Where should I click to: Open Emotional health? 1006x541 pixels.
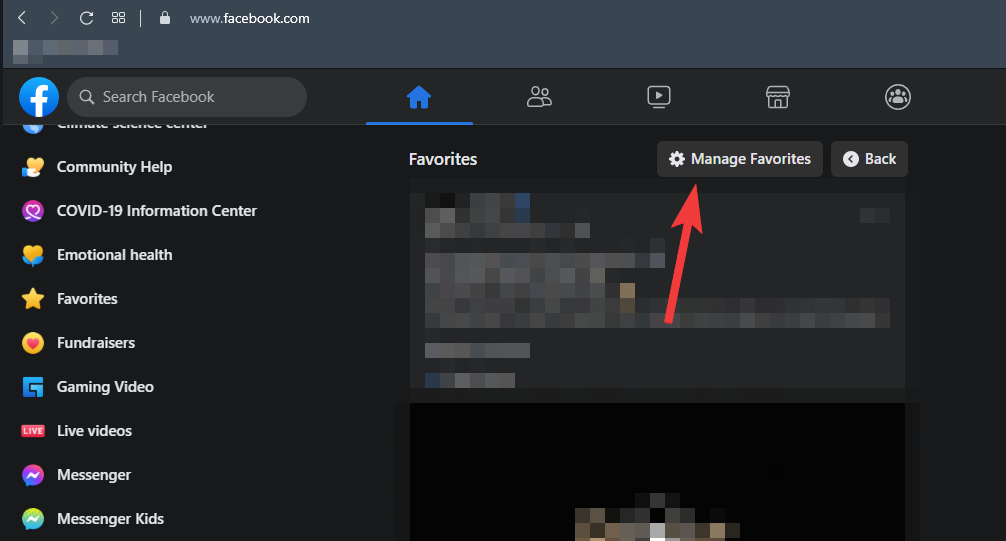point(114,255)
